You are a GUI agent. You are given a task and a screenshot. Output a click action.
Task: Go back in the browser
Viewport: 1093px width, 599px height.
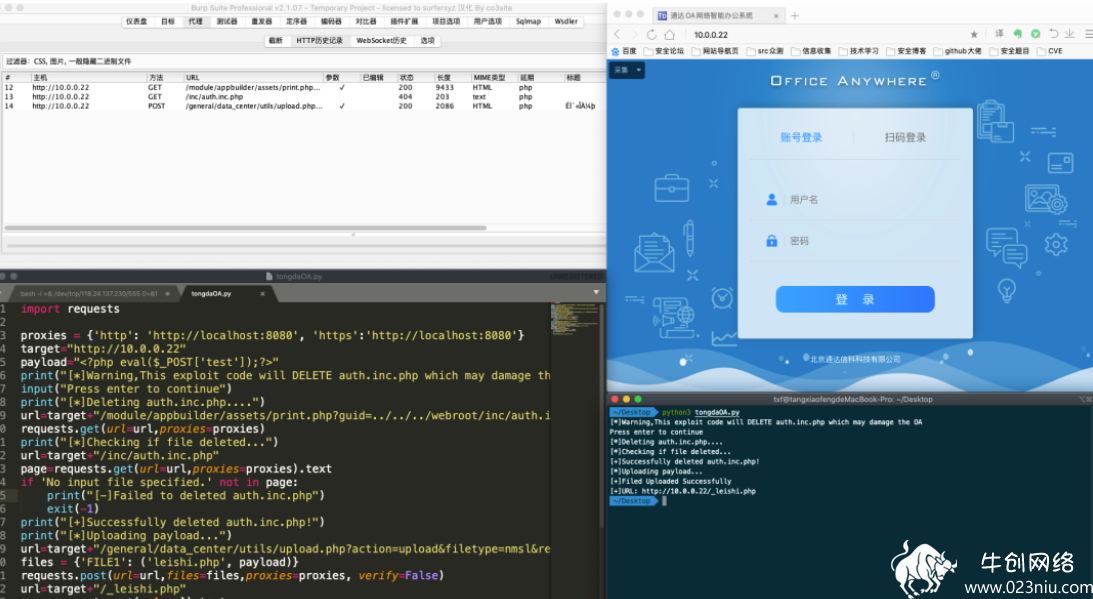pos(617,34)
